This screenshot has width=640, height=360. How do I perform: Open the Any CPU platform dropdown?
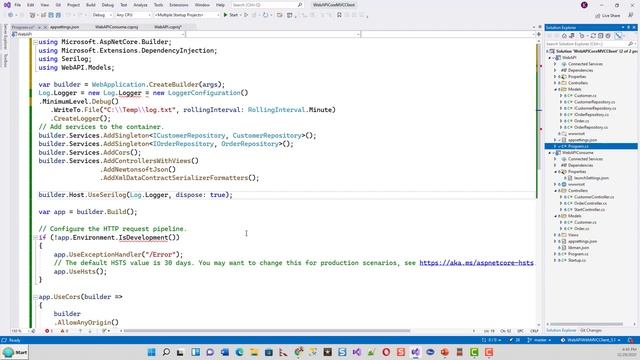click(133, 15)
